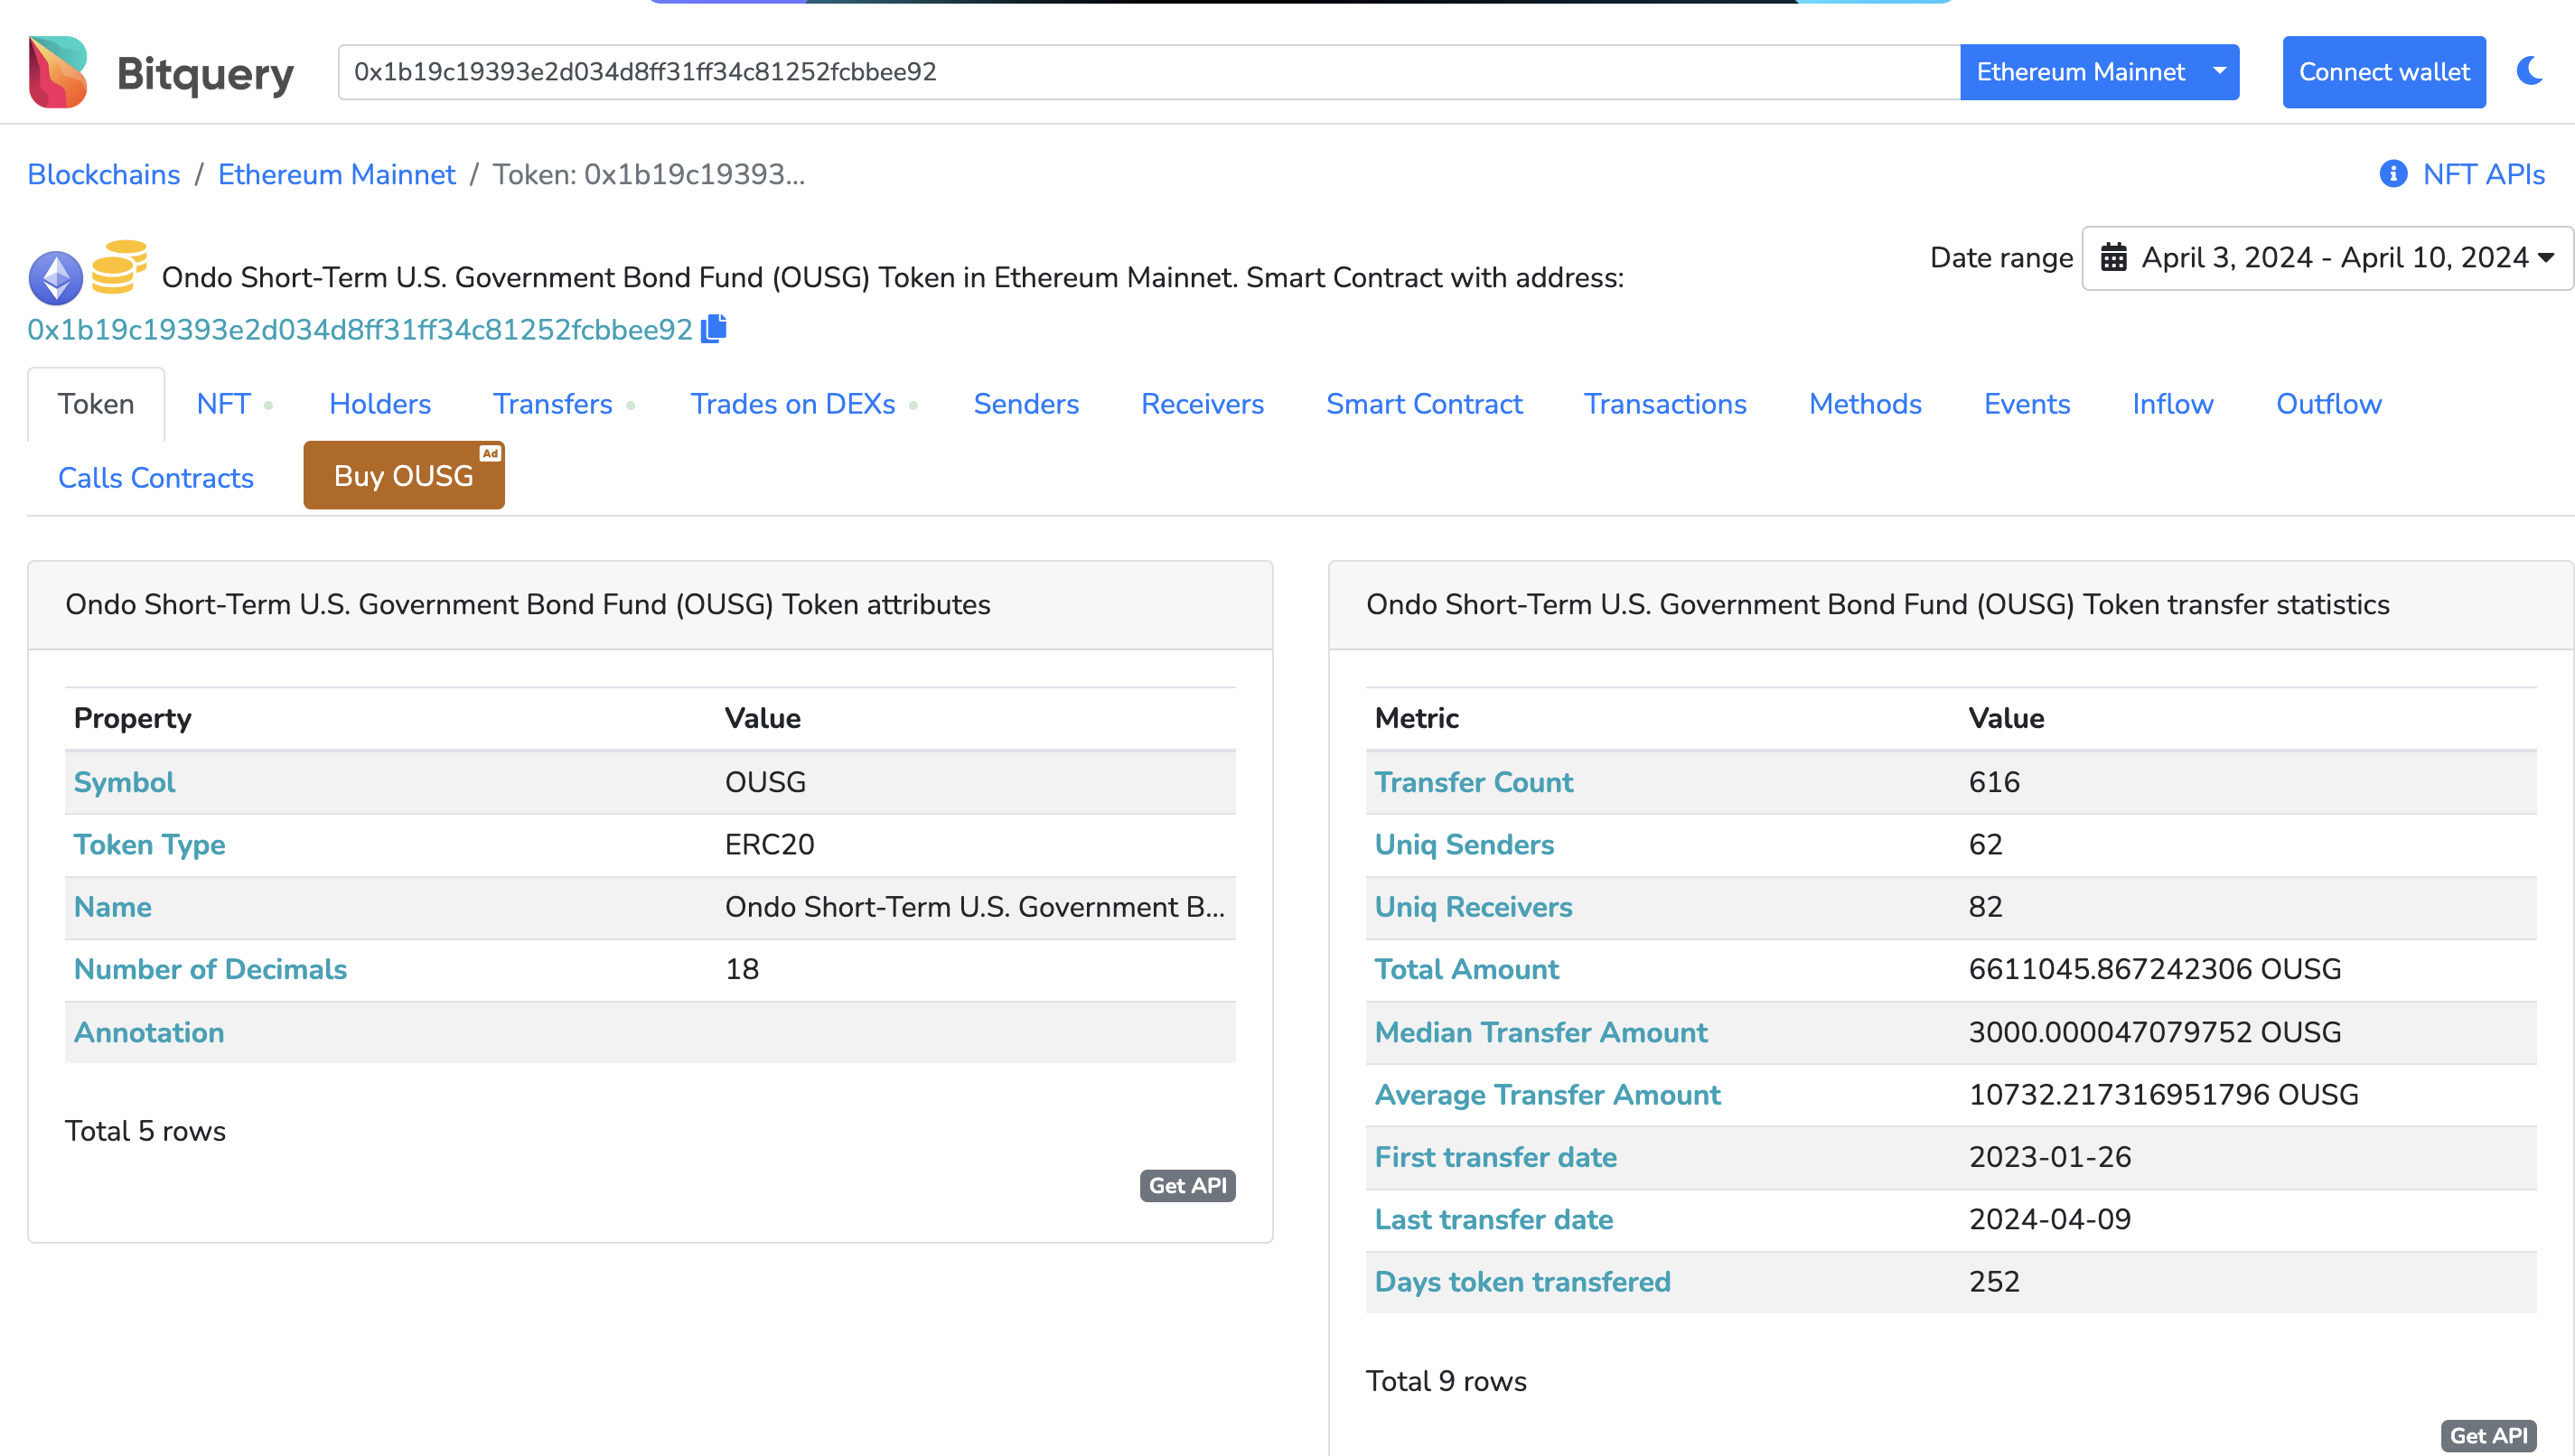Open the date range picker dropdown
Image resolution: width=2575 pixels, height=1456 pixels.
tap(2327, 258)
